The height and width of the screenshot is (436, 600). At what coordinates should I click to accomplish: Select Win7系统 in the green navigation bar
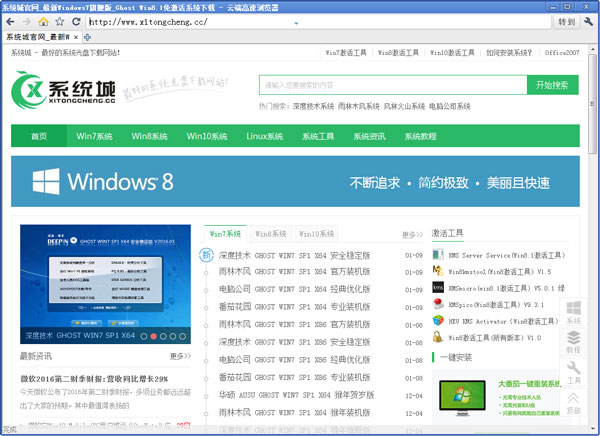tap(94, 136)
